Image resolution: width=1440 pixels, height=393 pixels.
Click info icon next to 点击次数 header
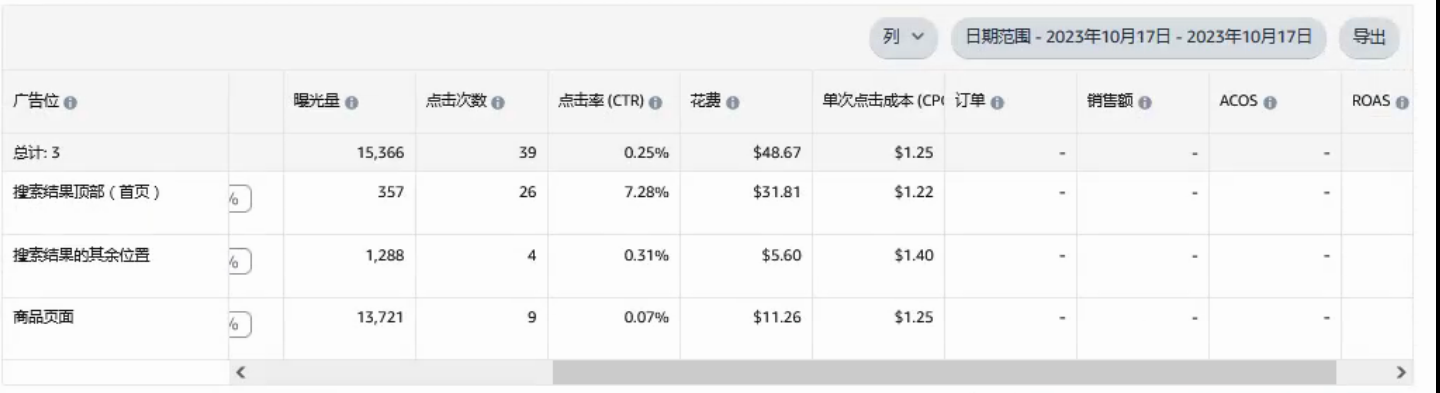coord(497,103)
